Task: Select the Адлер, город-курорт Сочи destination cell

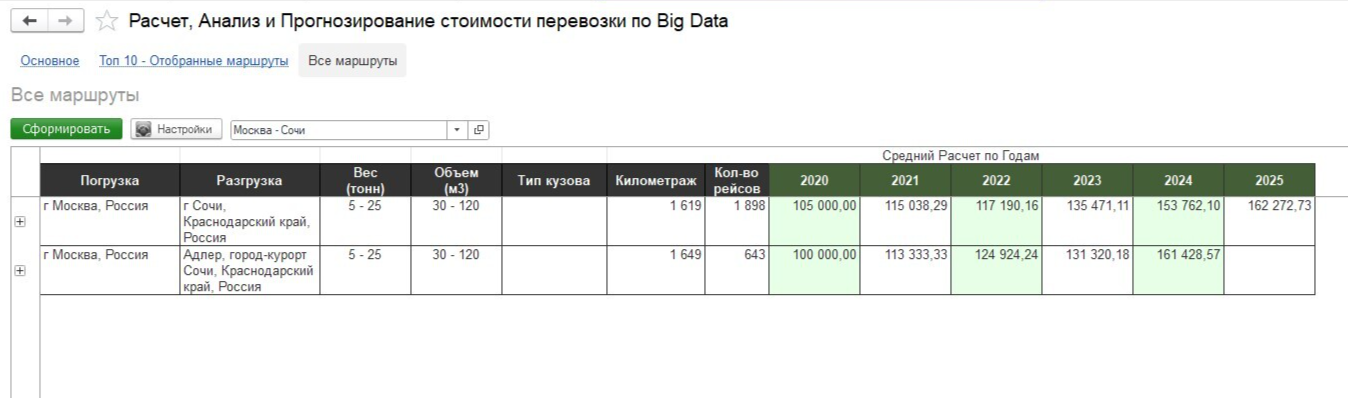Action: (250, 270)
